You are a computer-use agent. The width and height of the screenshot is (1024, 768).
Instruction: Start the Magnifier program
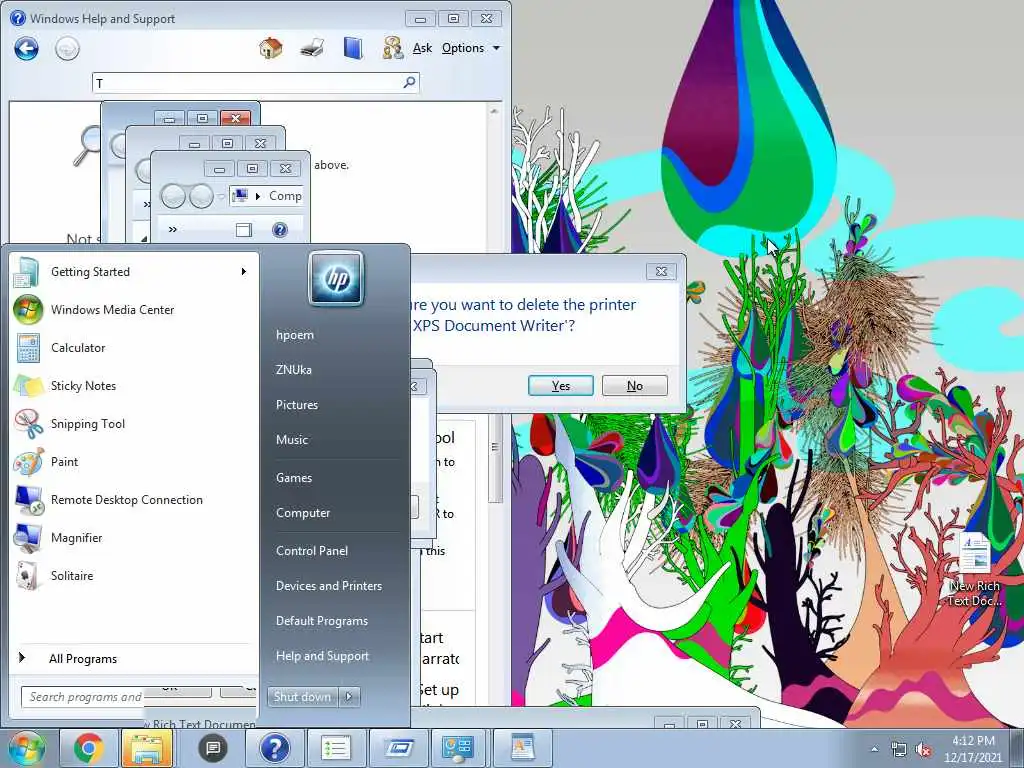(x=134, y=537)
